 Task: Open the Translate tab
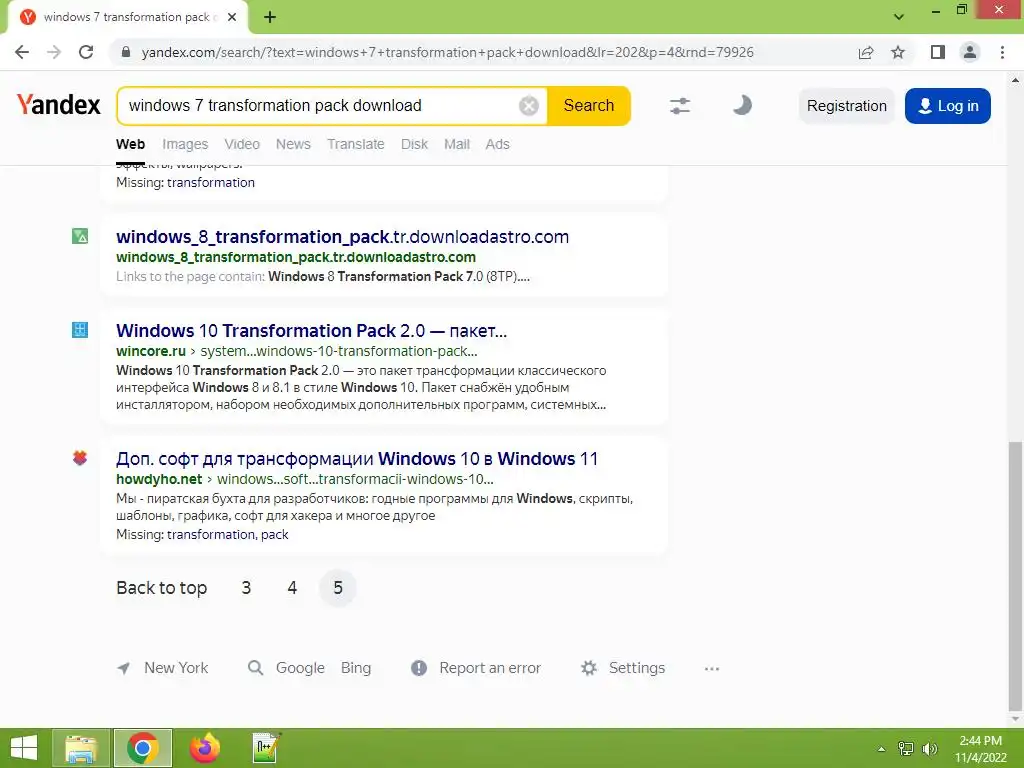356,144
